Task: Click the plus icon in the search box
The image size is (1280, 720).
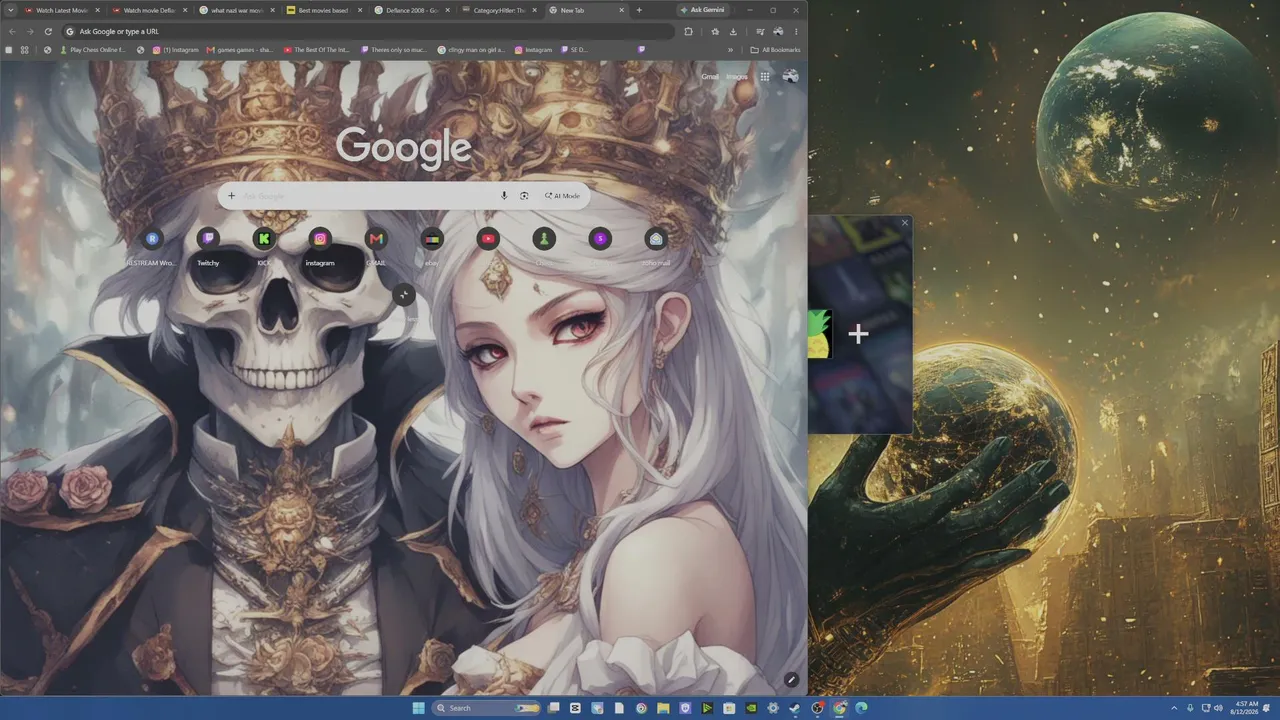Action: click(x=232, y=196)
